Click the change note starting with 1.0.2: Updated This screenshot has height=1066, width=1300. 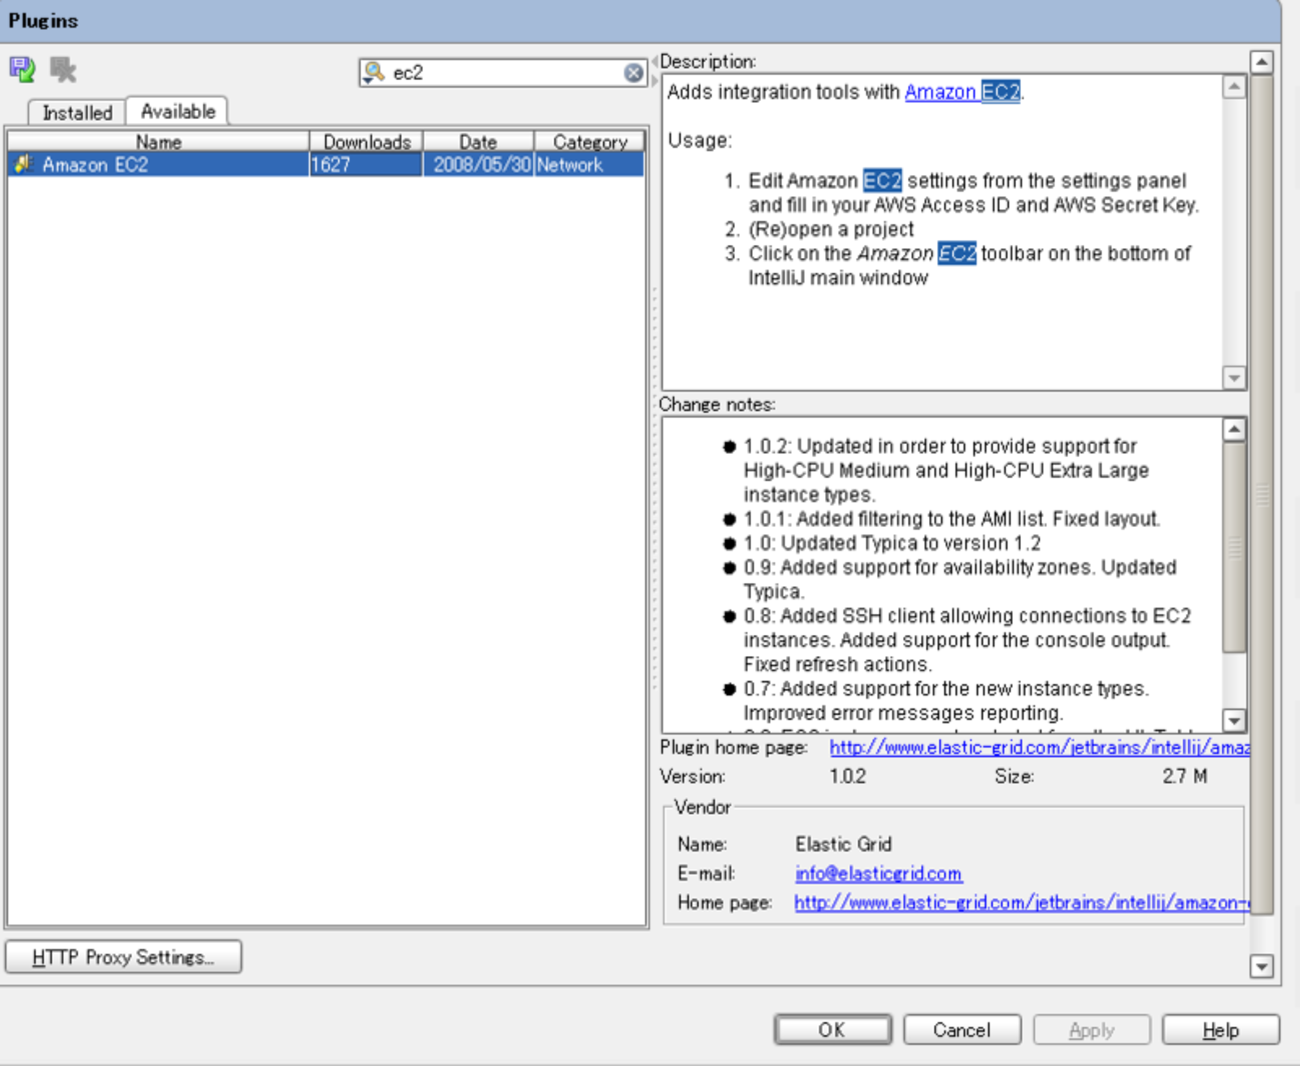click(946, 470)
